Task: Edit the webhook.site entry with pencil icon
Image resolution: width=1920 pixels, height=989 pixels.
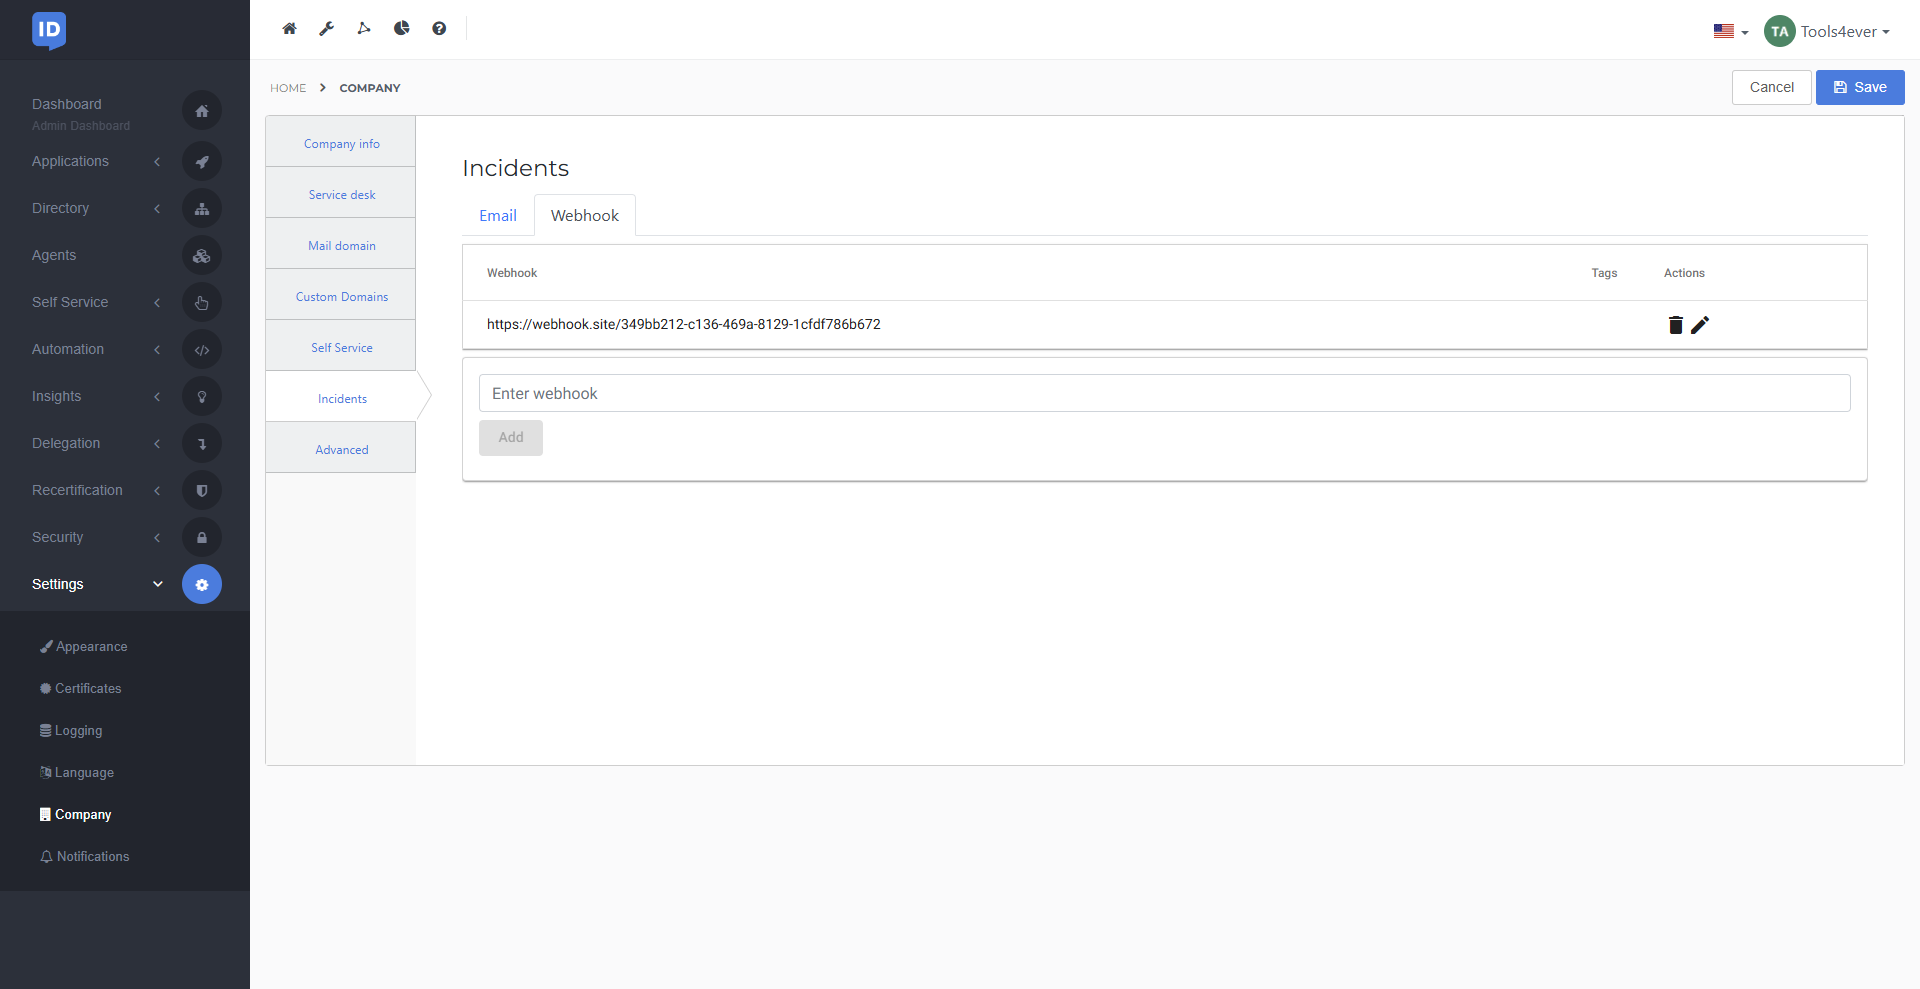Action: click(1700, 324)
